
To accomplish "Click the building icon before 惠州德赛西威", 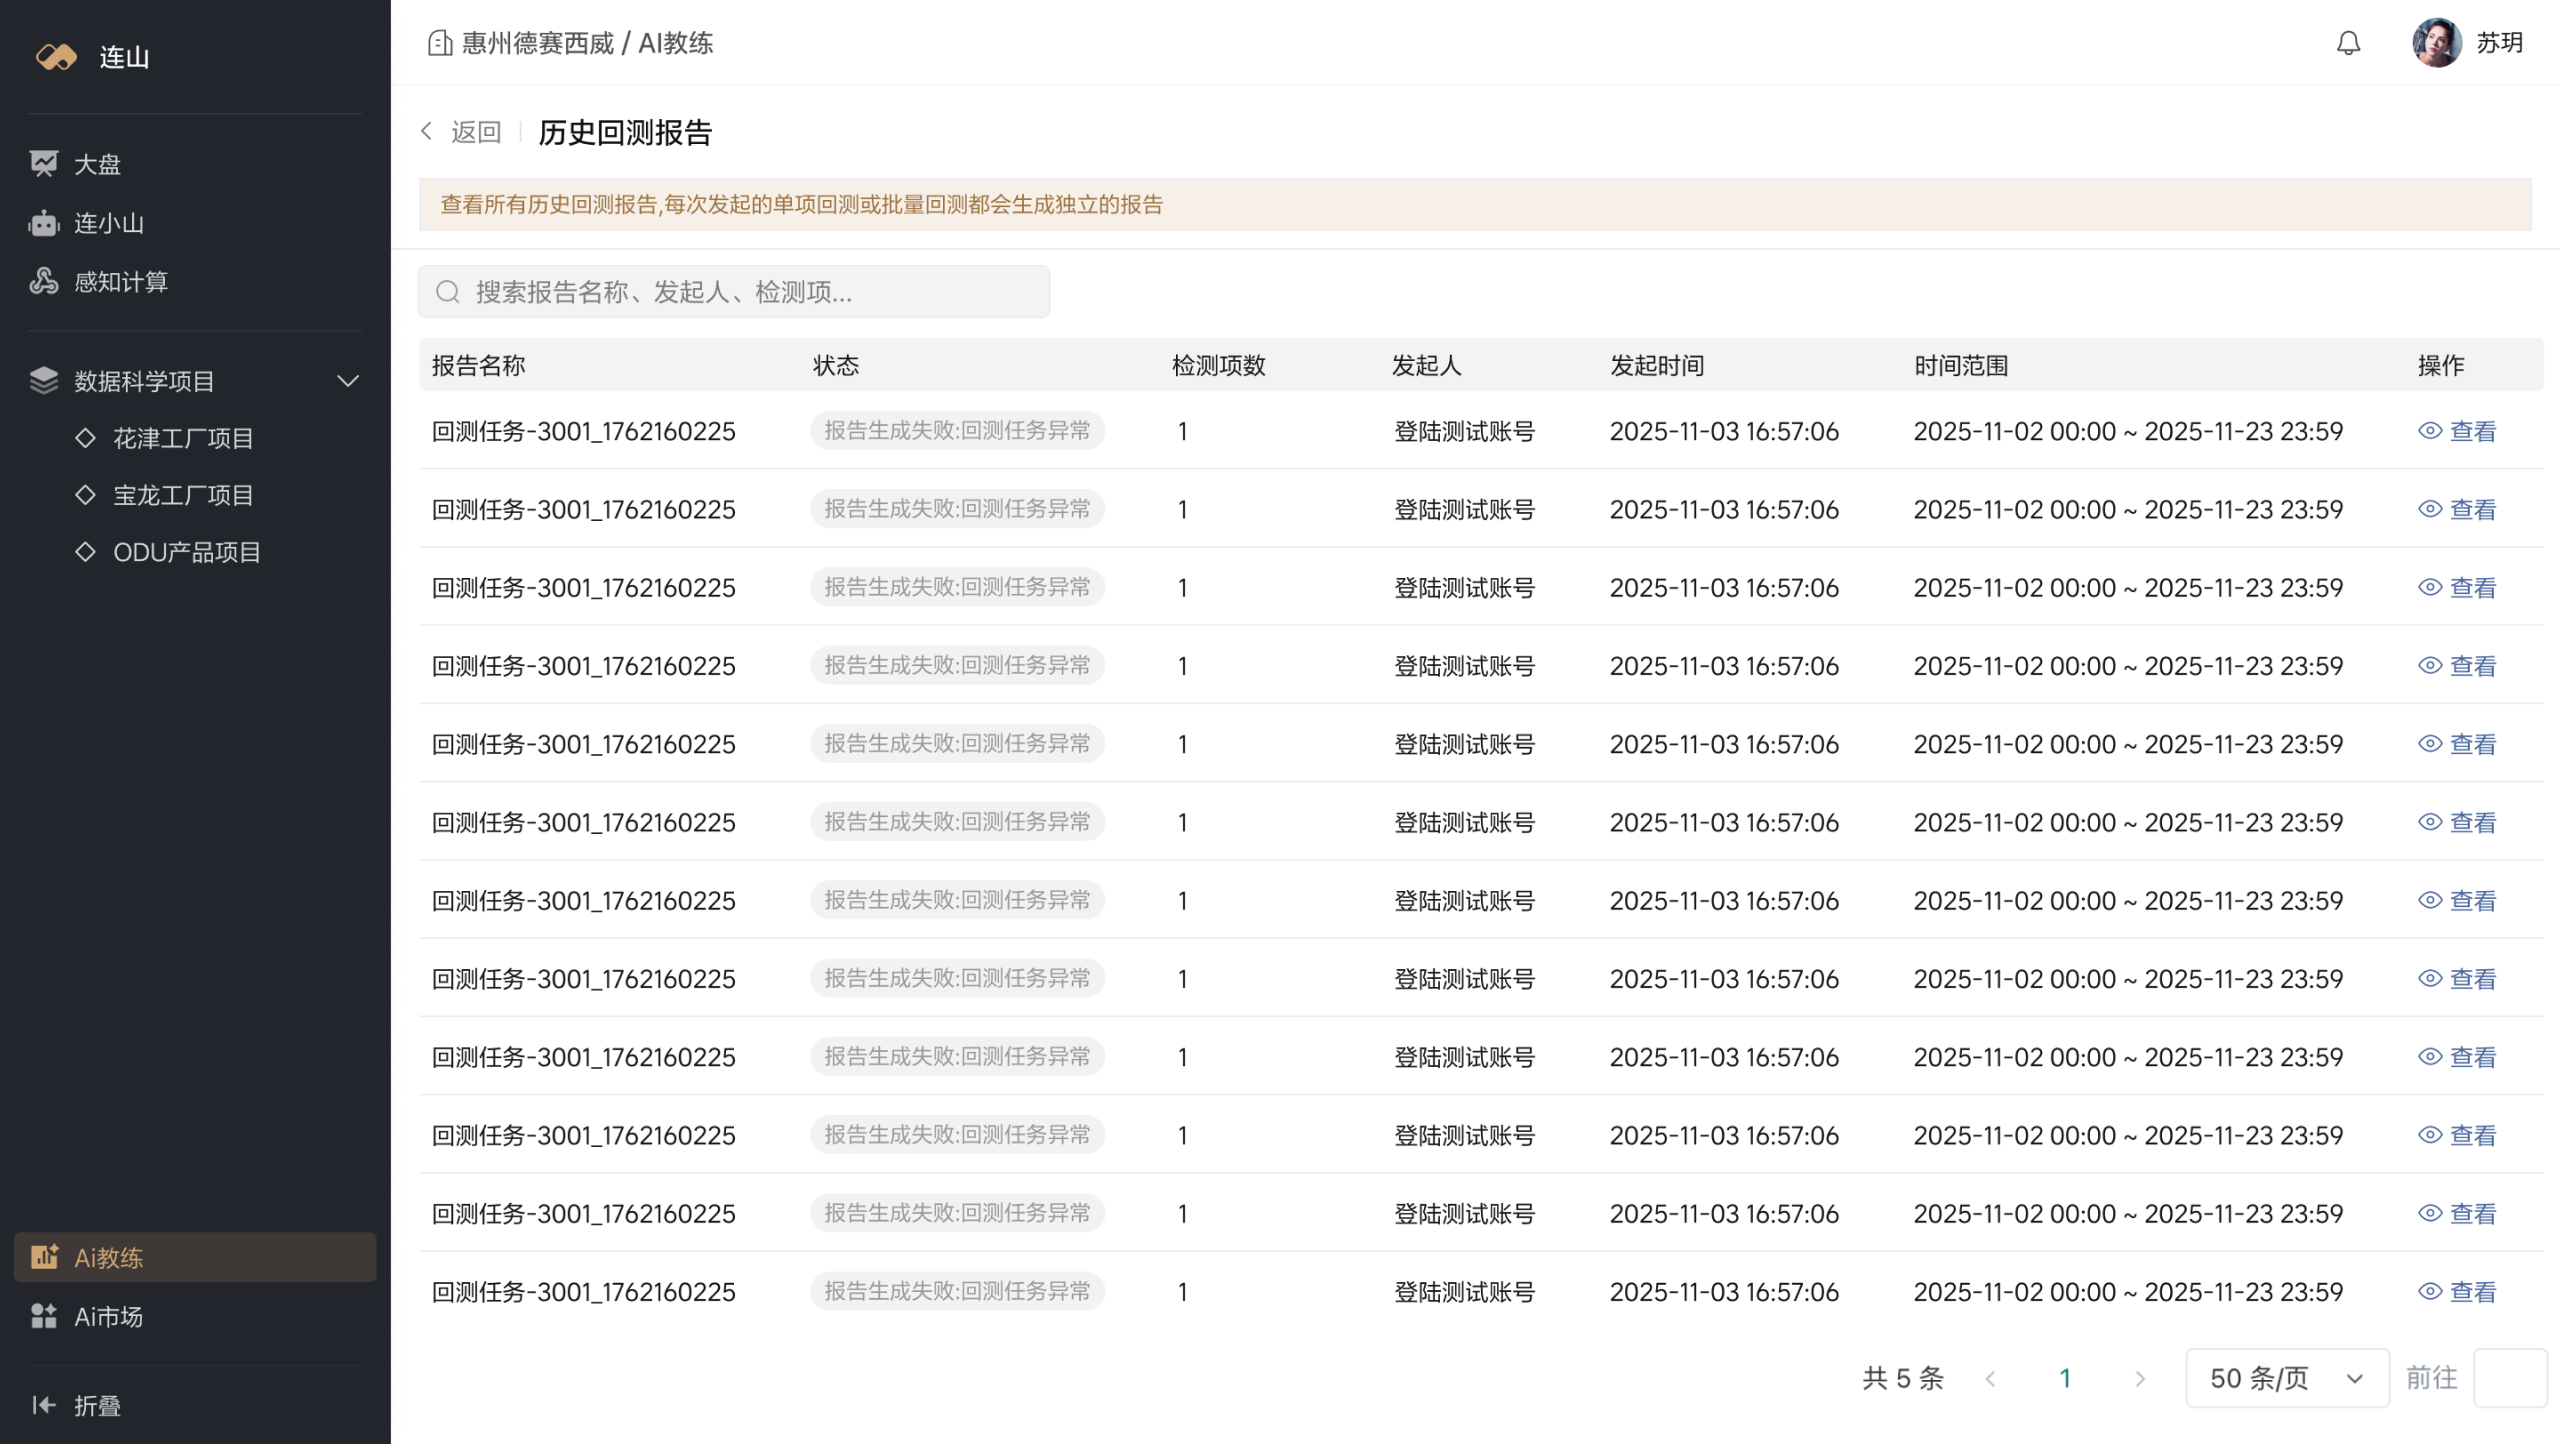I will click(440, 43).
